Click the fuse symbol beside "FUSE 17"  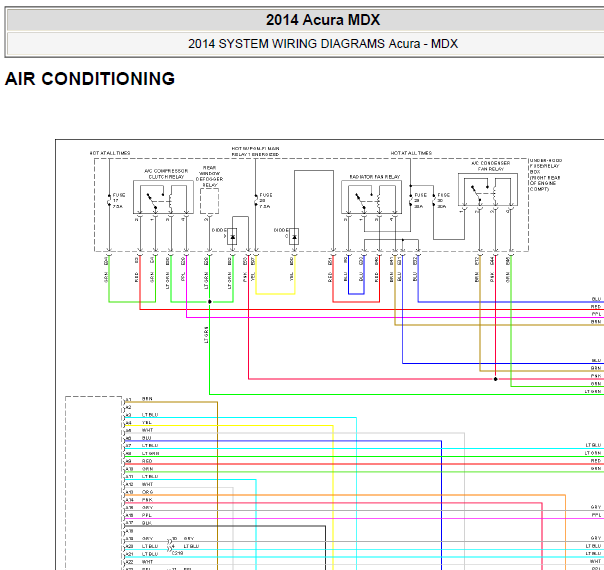point(109,200)
